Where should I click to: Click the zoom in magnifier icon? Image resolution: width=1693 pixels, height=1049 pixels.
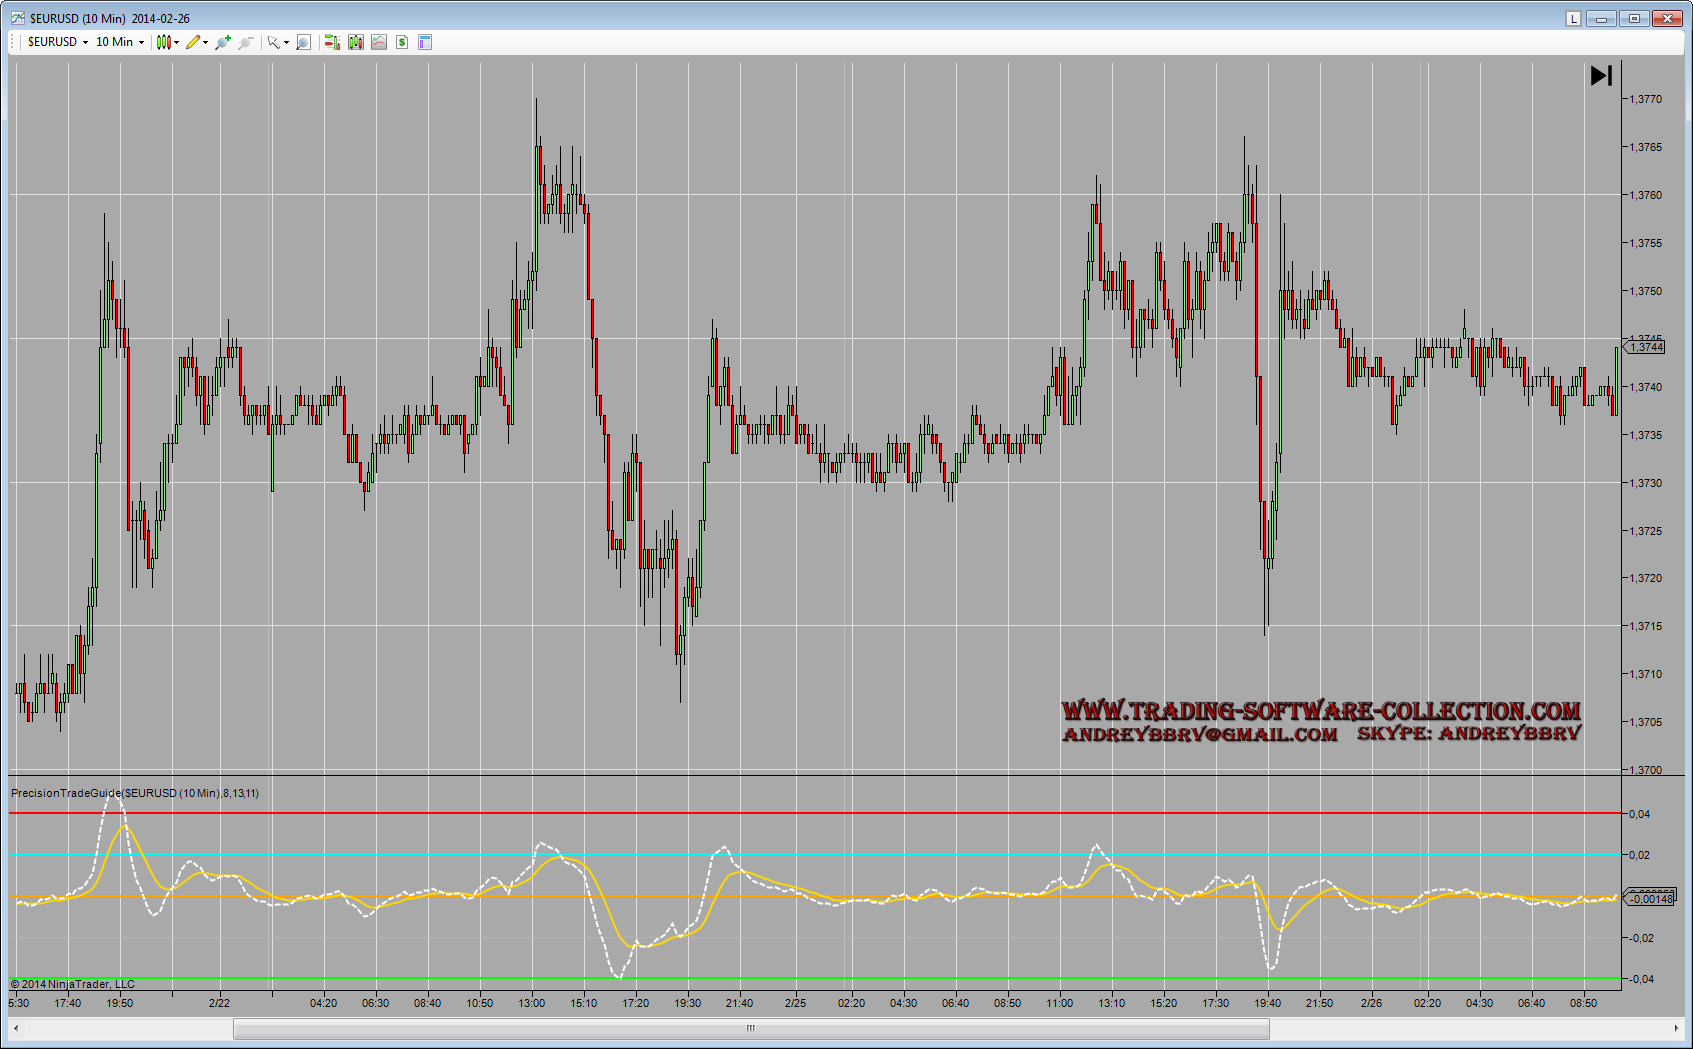tap(222, 42)
